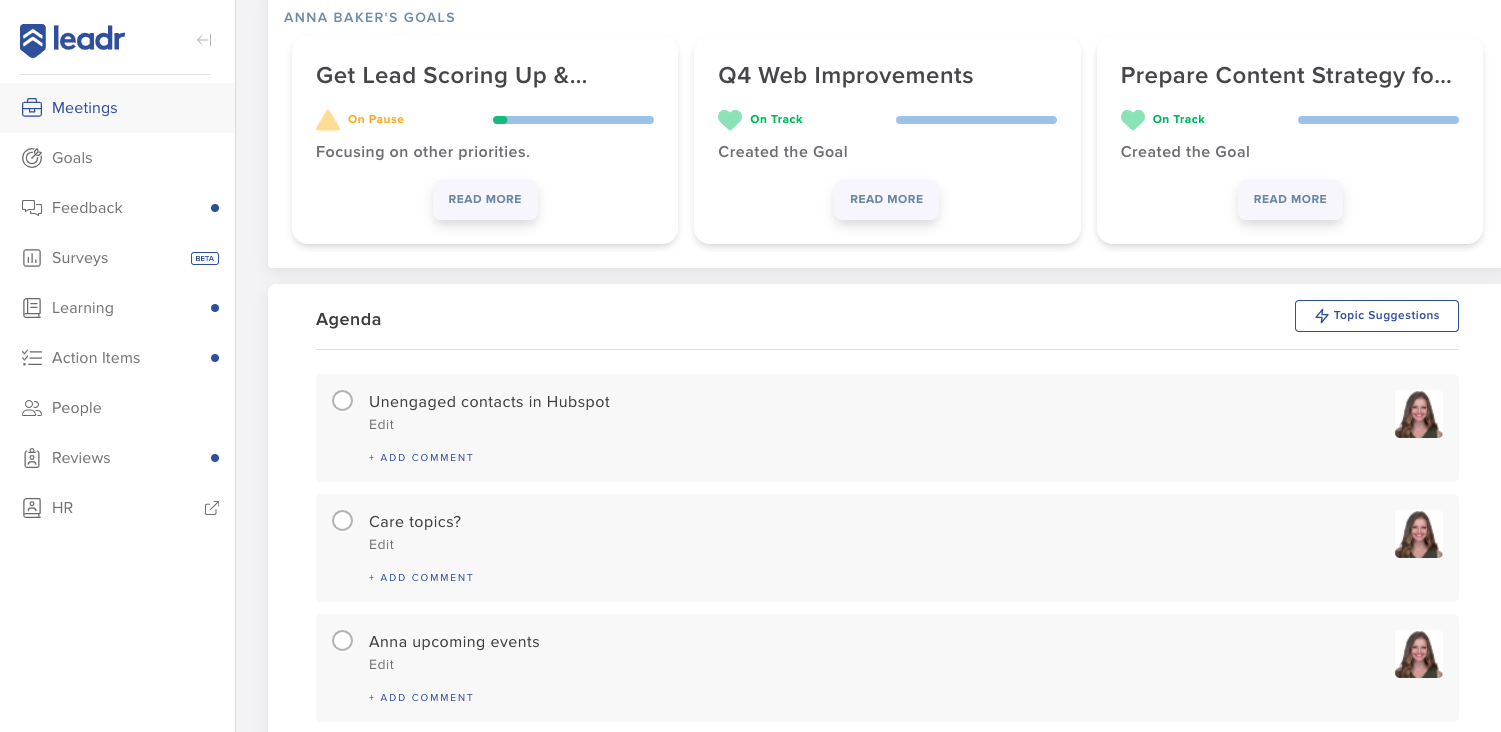This screenshot has width=1501, height=732.
Task: Click the Surveys chart icon
Action: (32, 258)
